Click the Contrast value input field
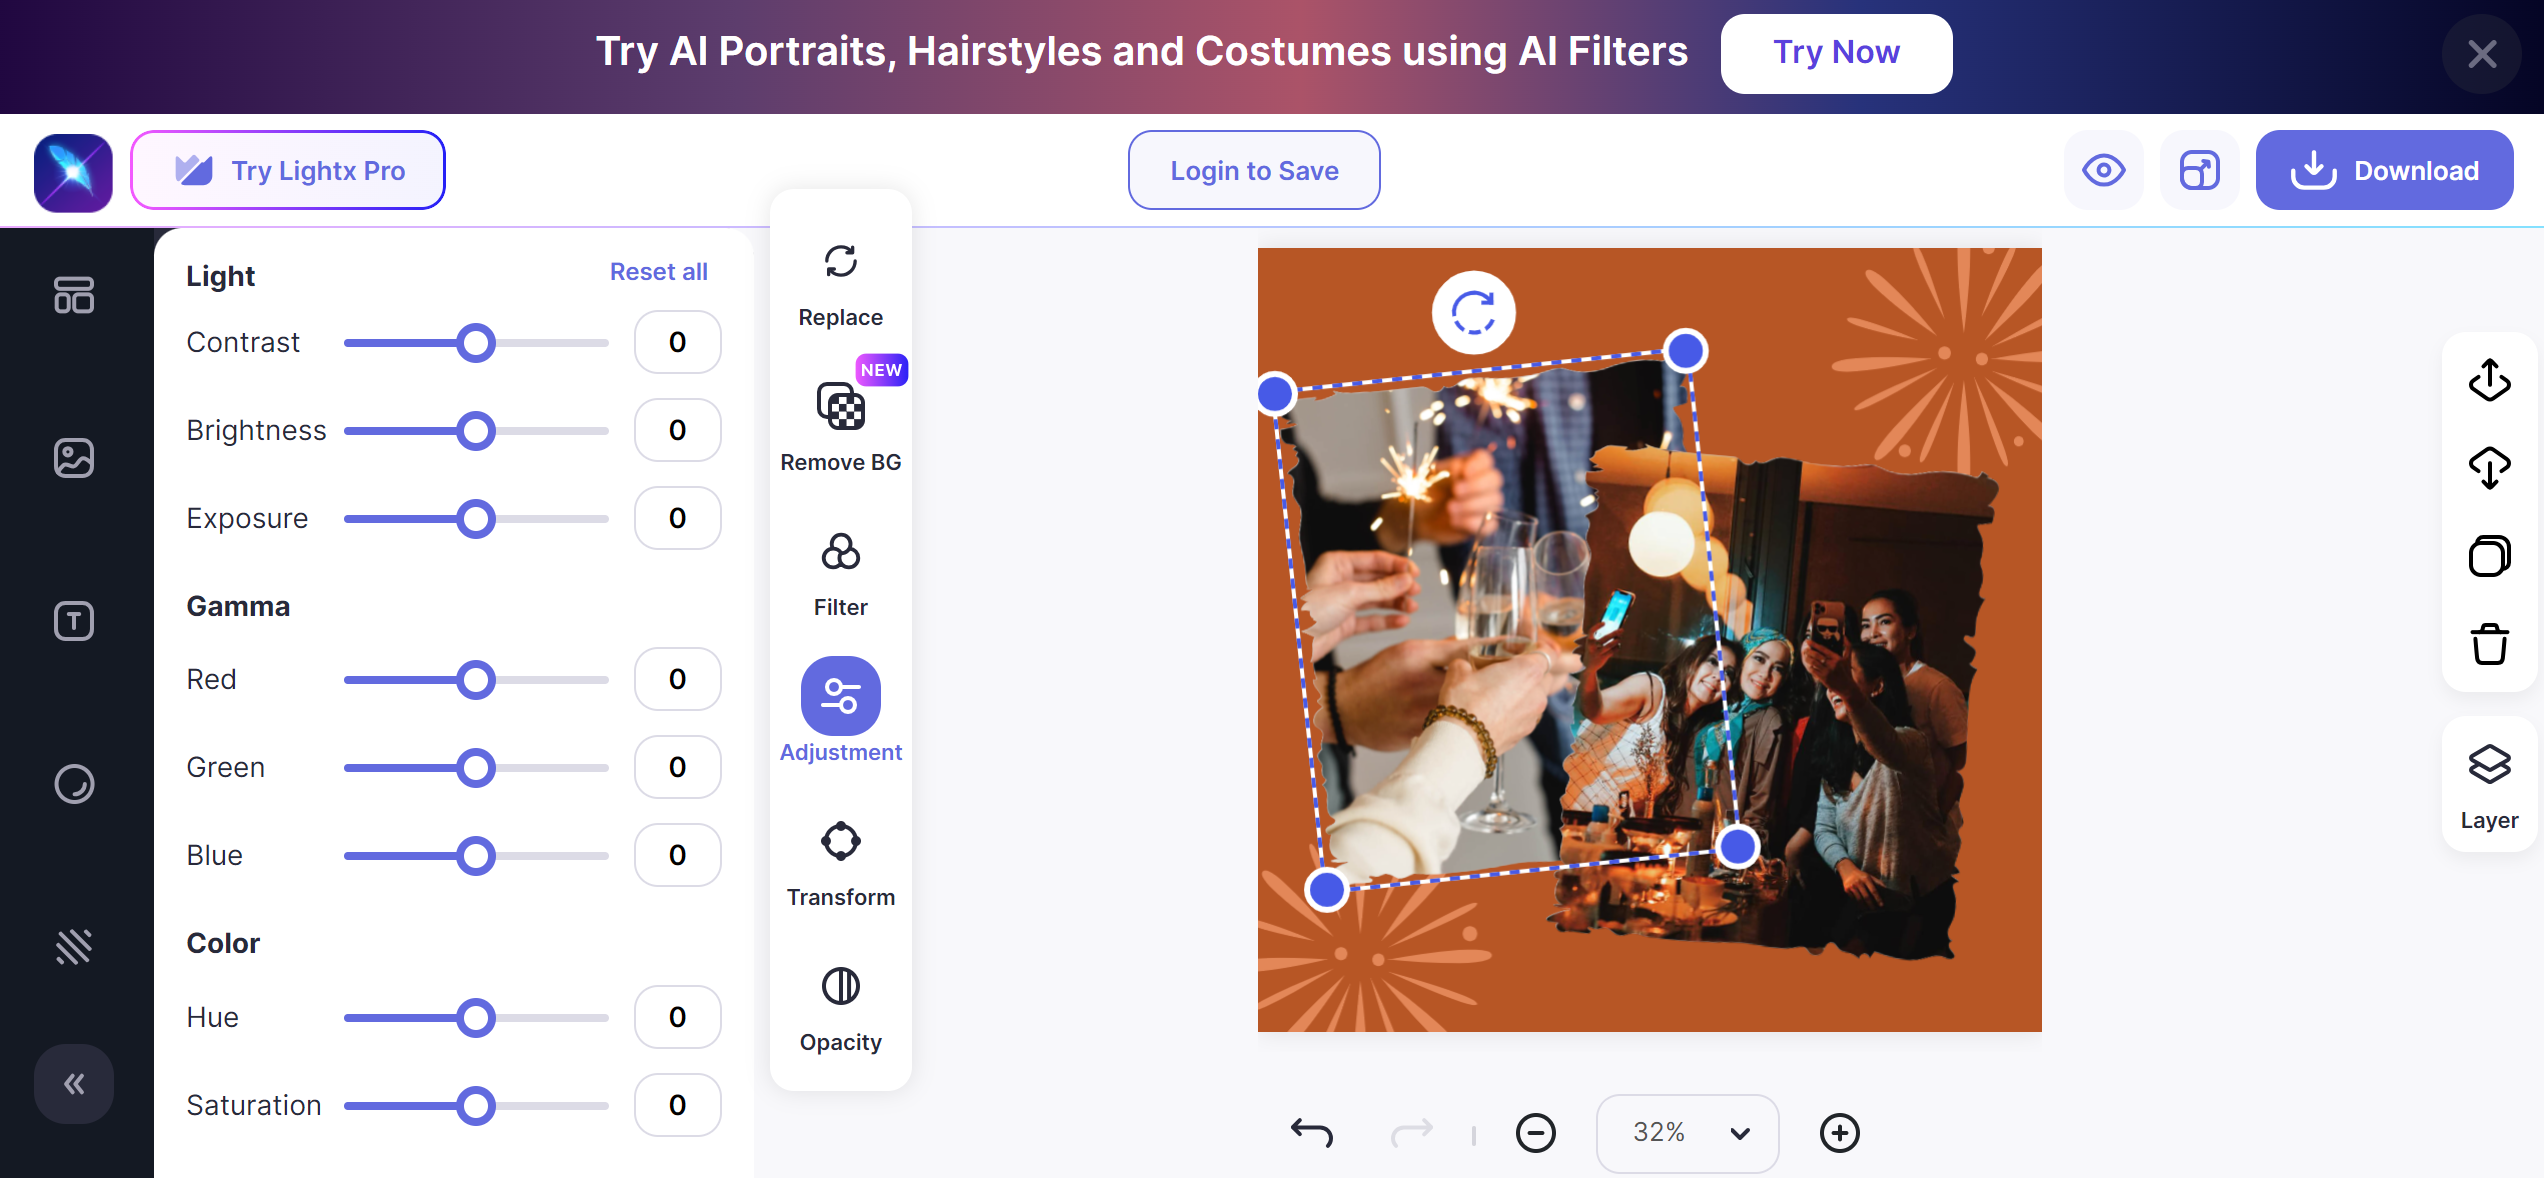The image size is (2544, 1178). pyautogui.click(x=677, y=342)
